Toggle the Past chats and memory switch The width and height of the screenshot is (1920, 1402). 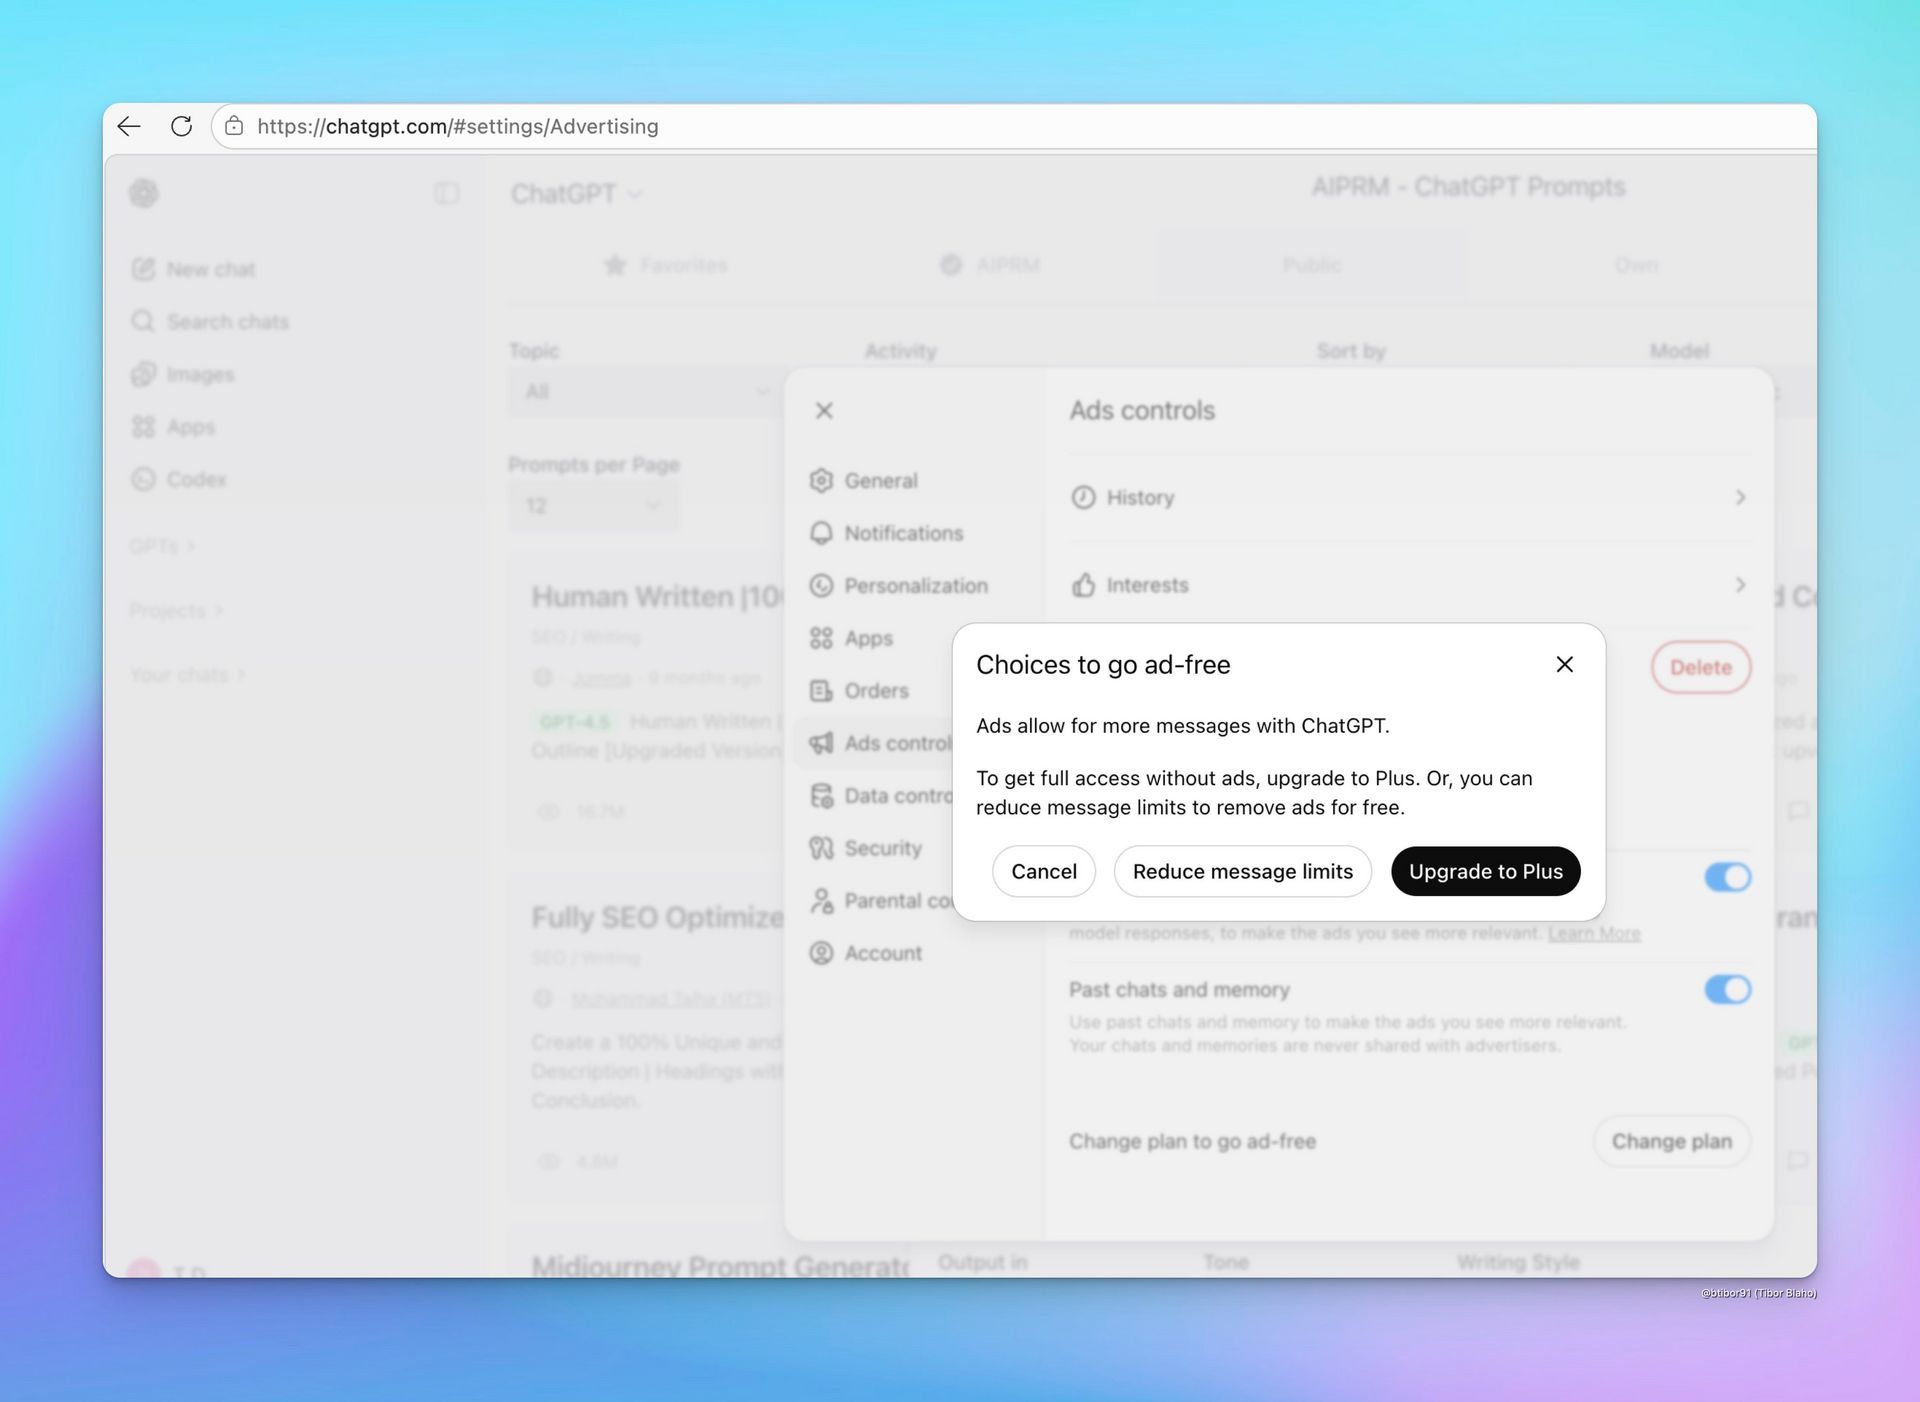[1727, 989]
